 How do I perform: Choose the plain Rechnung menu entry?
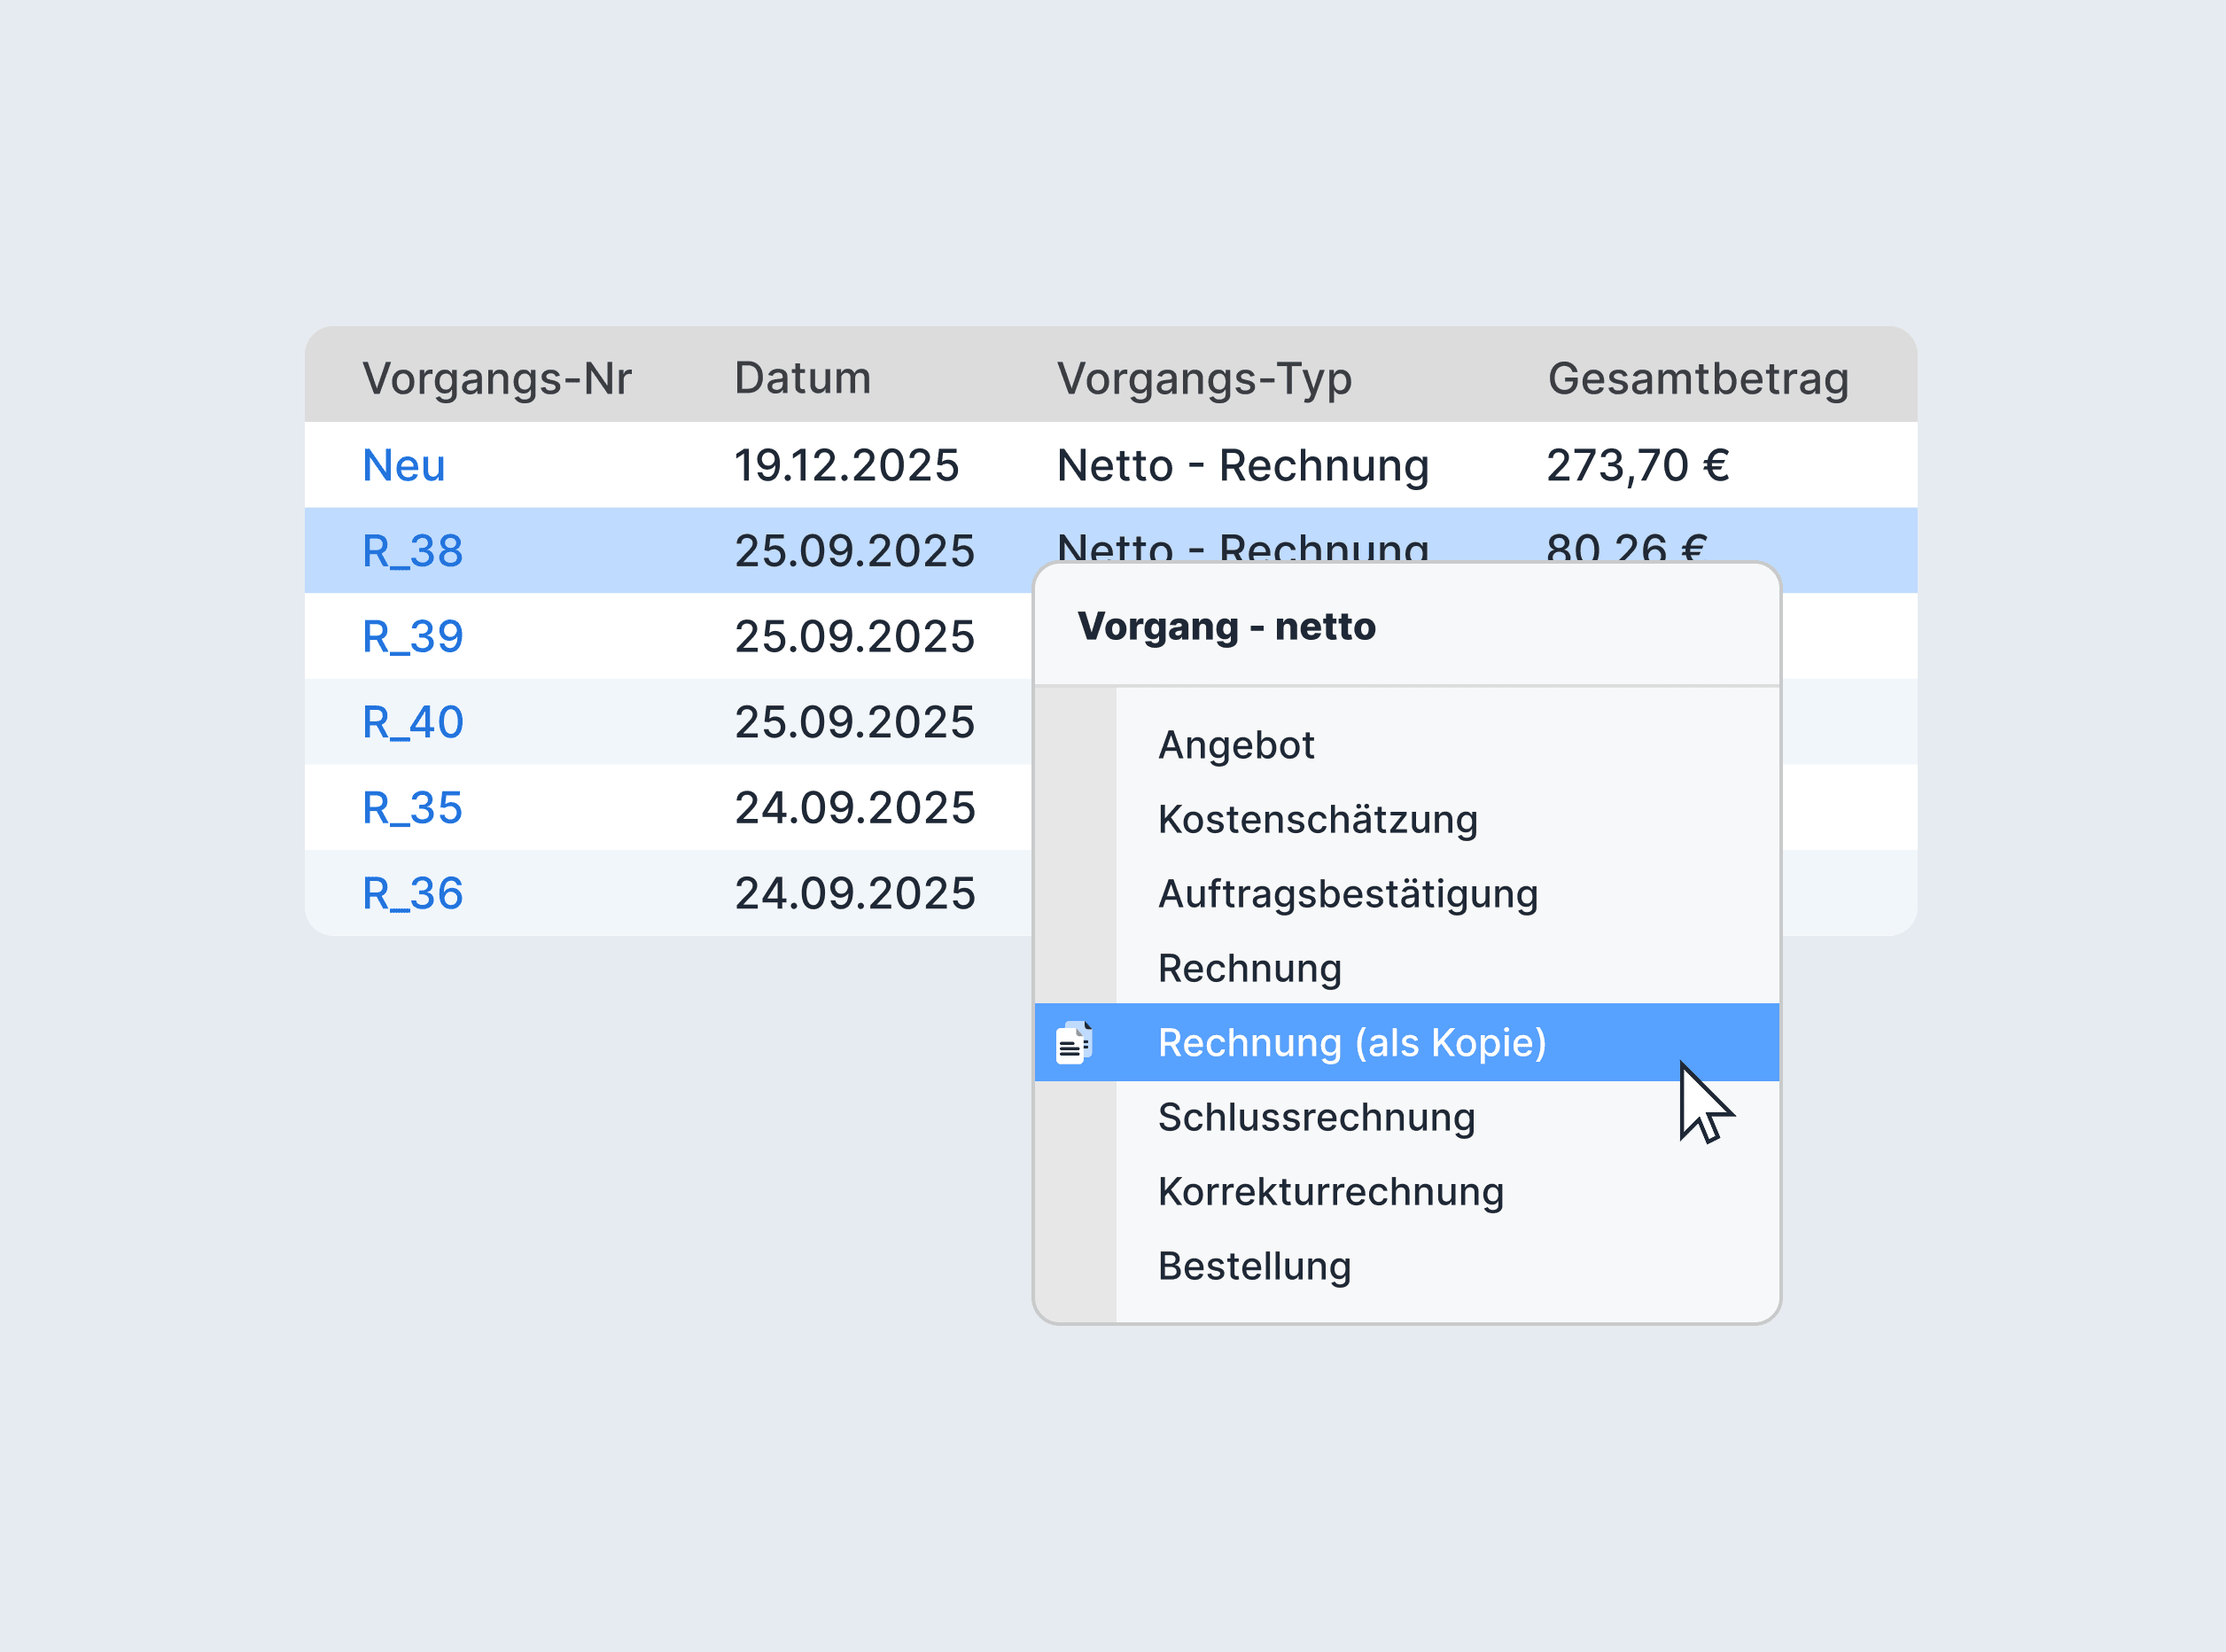click(x=1250, y=969)
